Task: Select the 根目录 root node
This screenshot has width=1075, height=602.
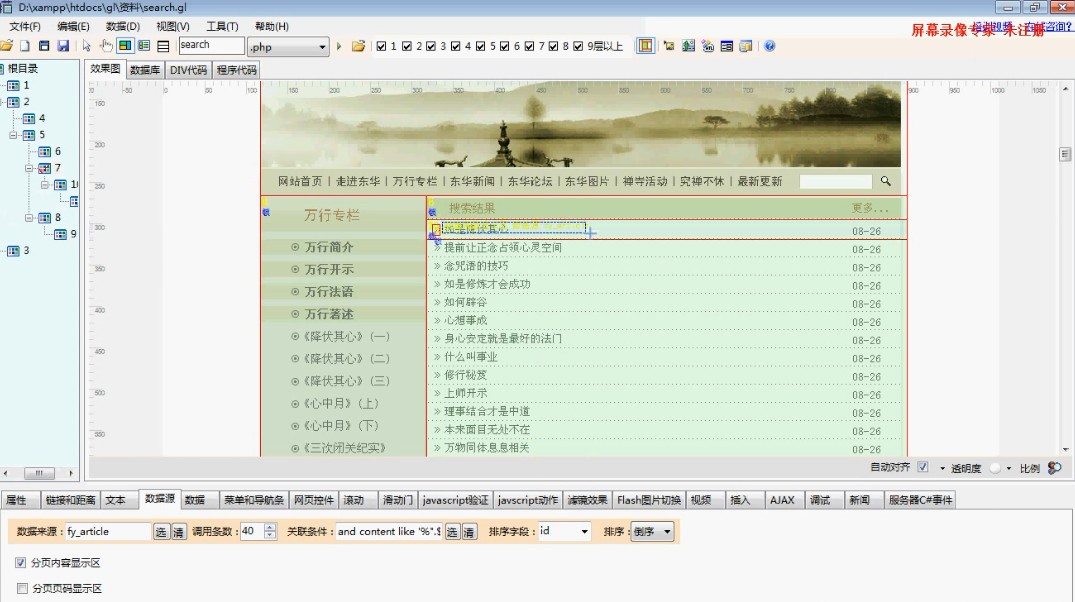Action: coord(23,69)
